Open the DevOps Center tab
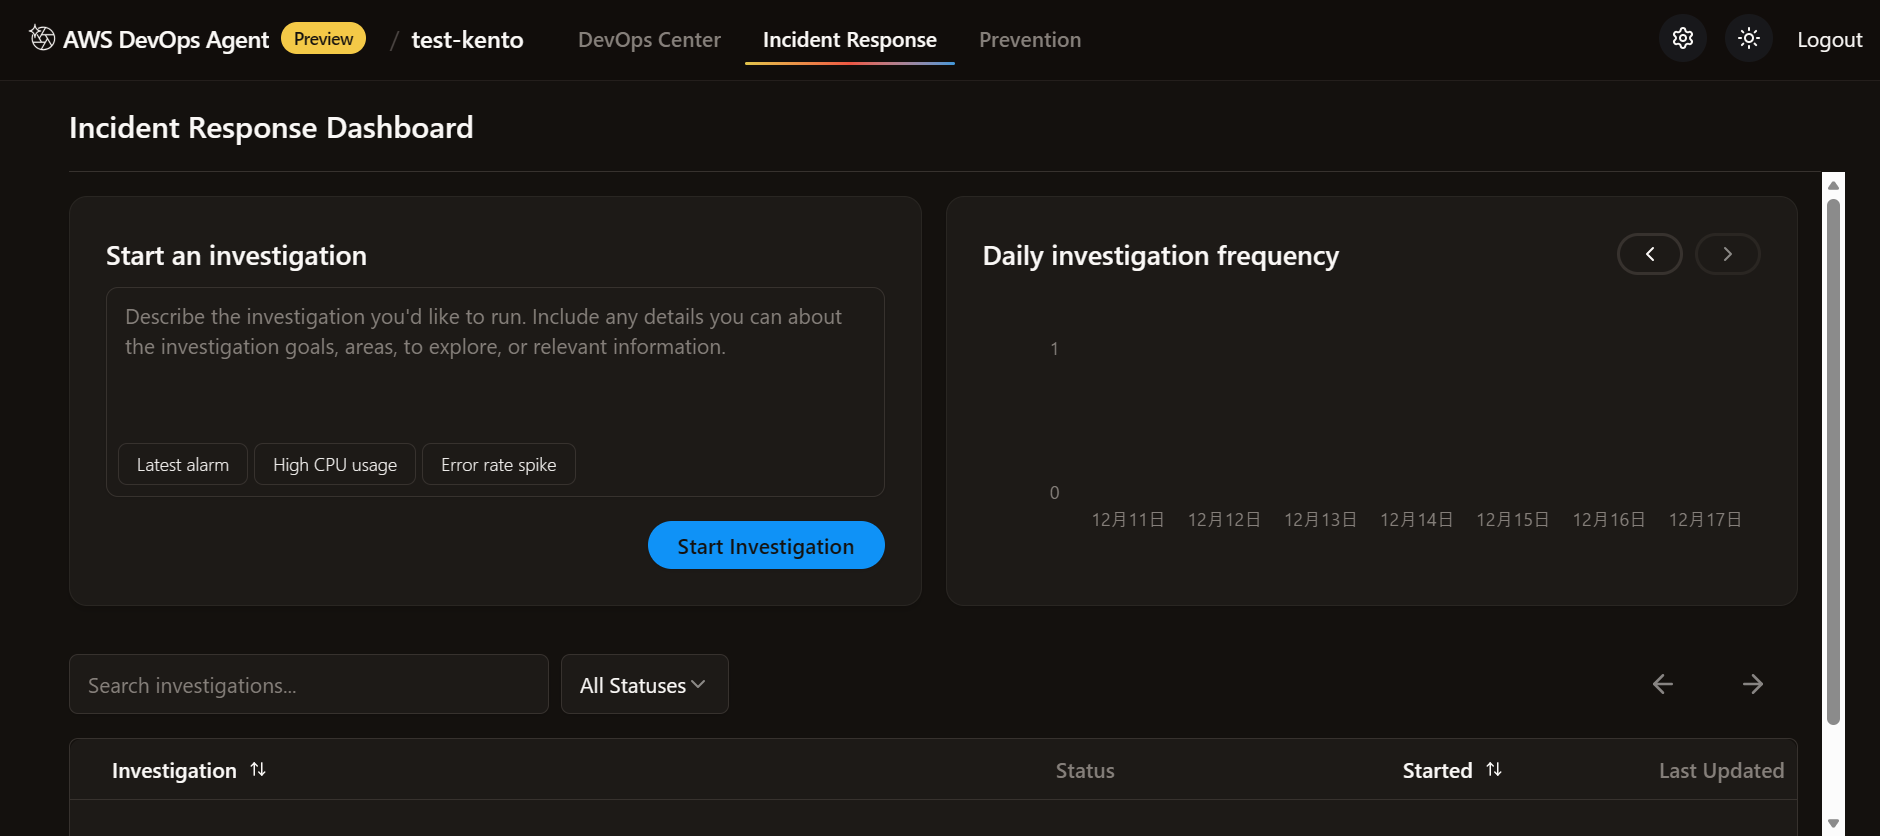The width and height of the screenshot is (1880, 836). 649,40
